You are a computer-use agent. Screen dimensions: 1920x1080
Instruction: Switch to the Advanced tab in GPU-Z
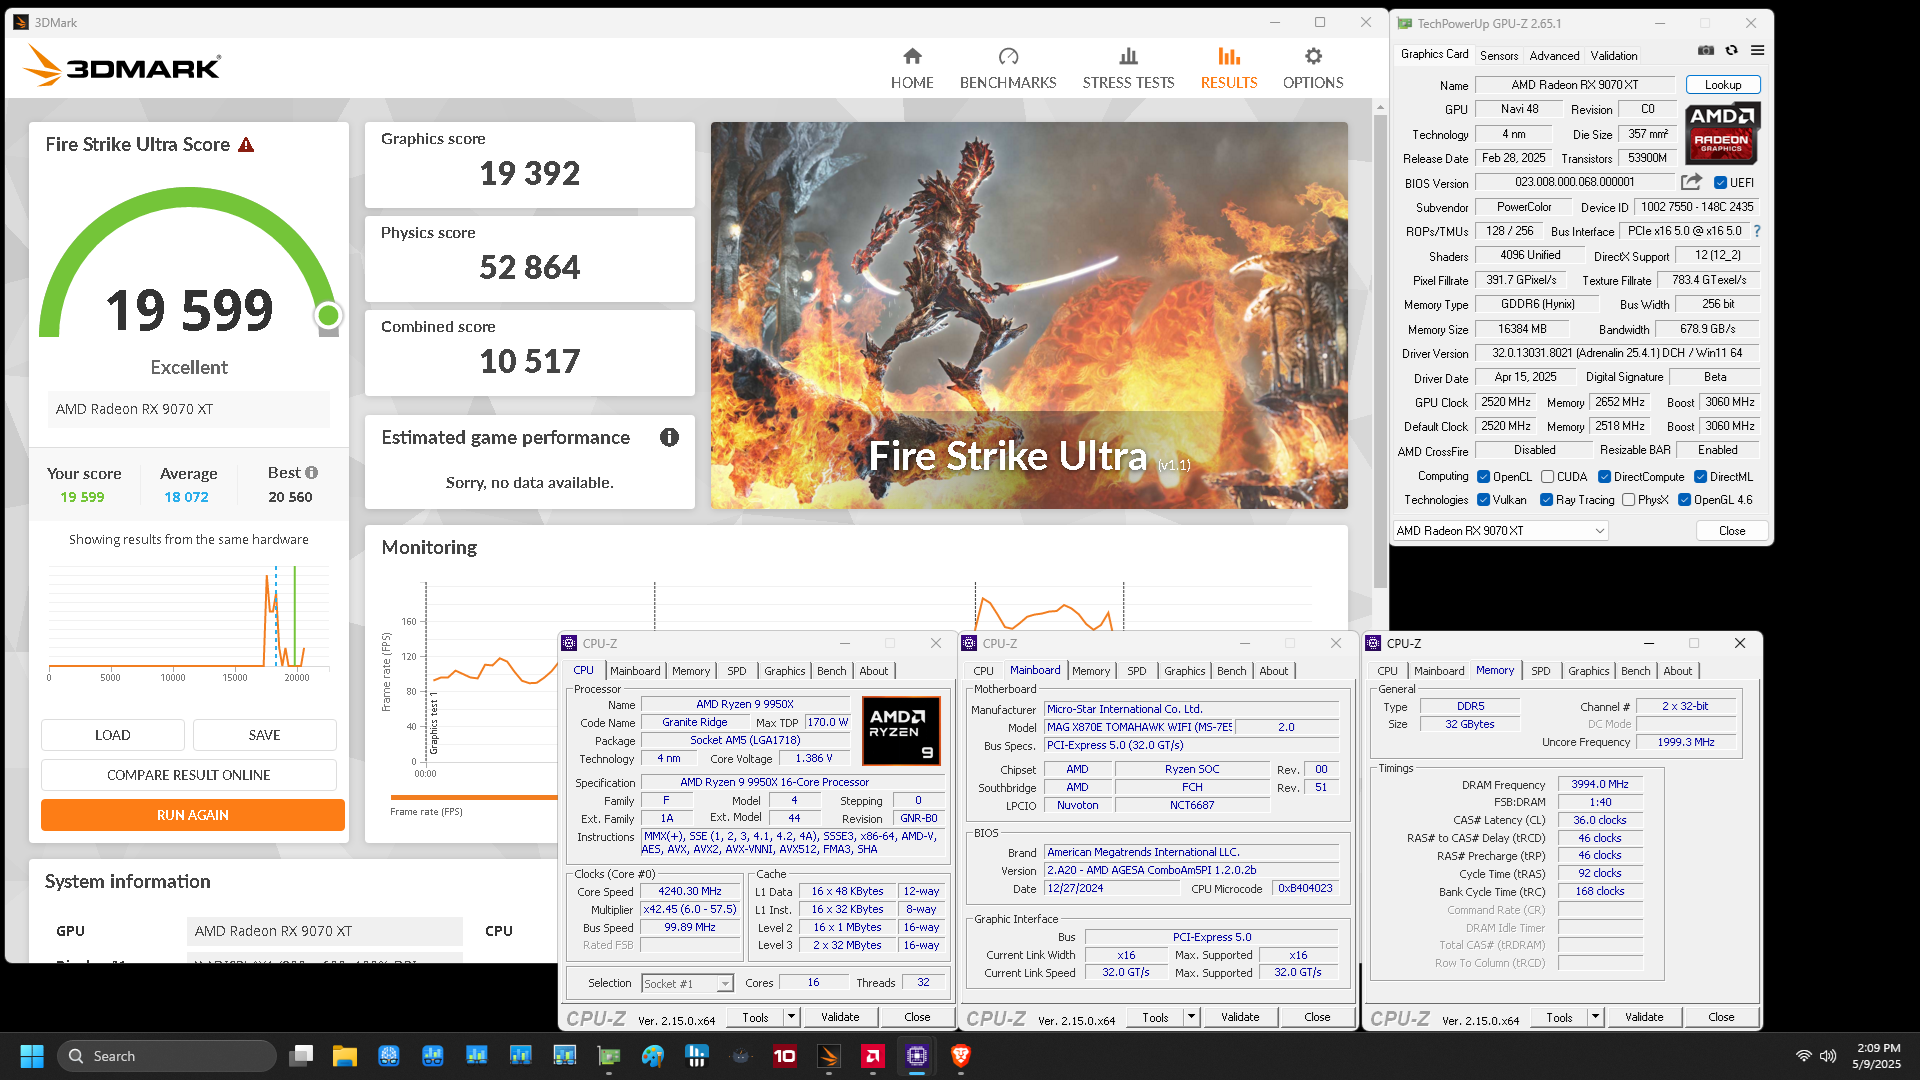coord(1554,56)
